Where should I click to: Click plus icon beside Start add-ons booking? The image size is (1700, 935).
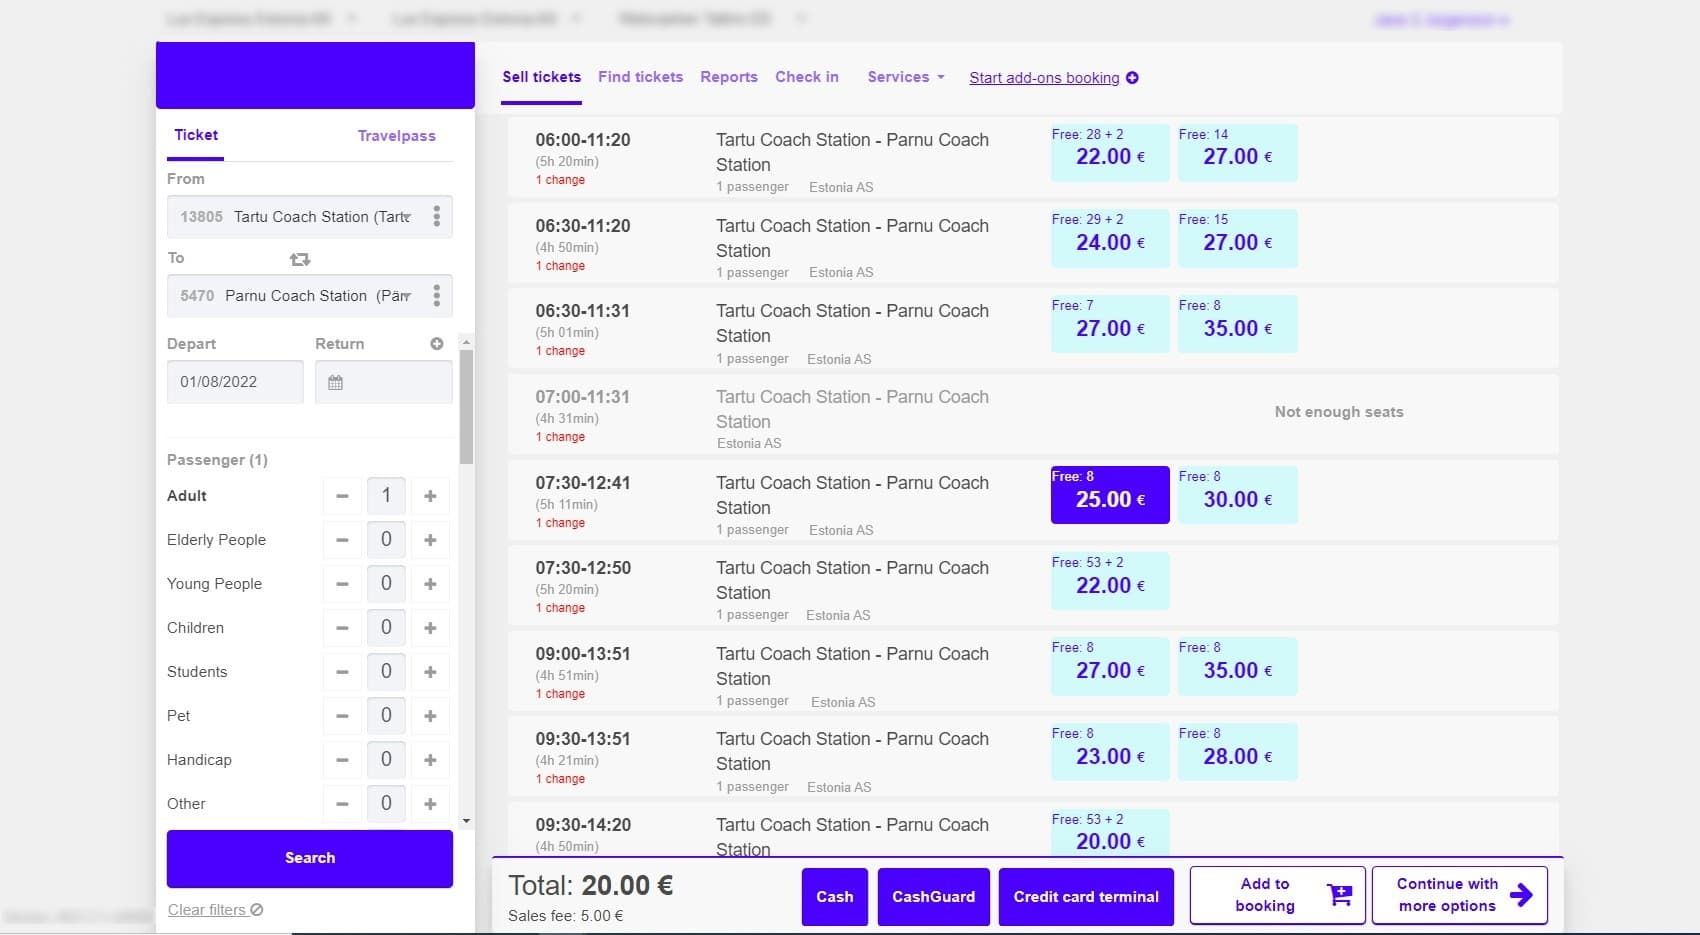(1132, 78)
